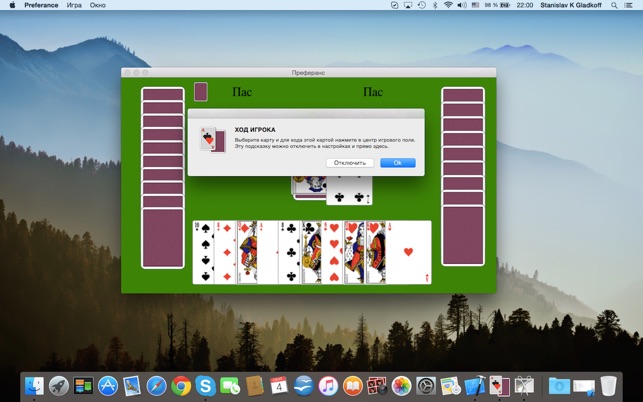
Task: Open Finder from the dock
Action: [x=36, y=385]
